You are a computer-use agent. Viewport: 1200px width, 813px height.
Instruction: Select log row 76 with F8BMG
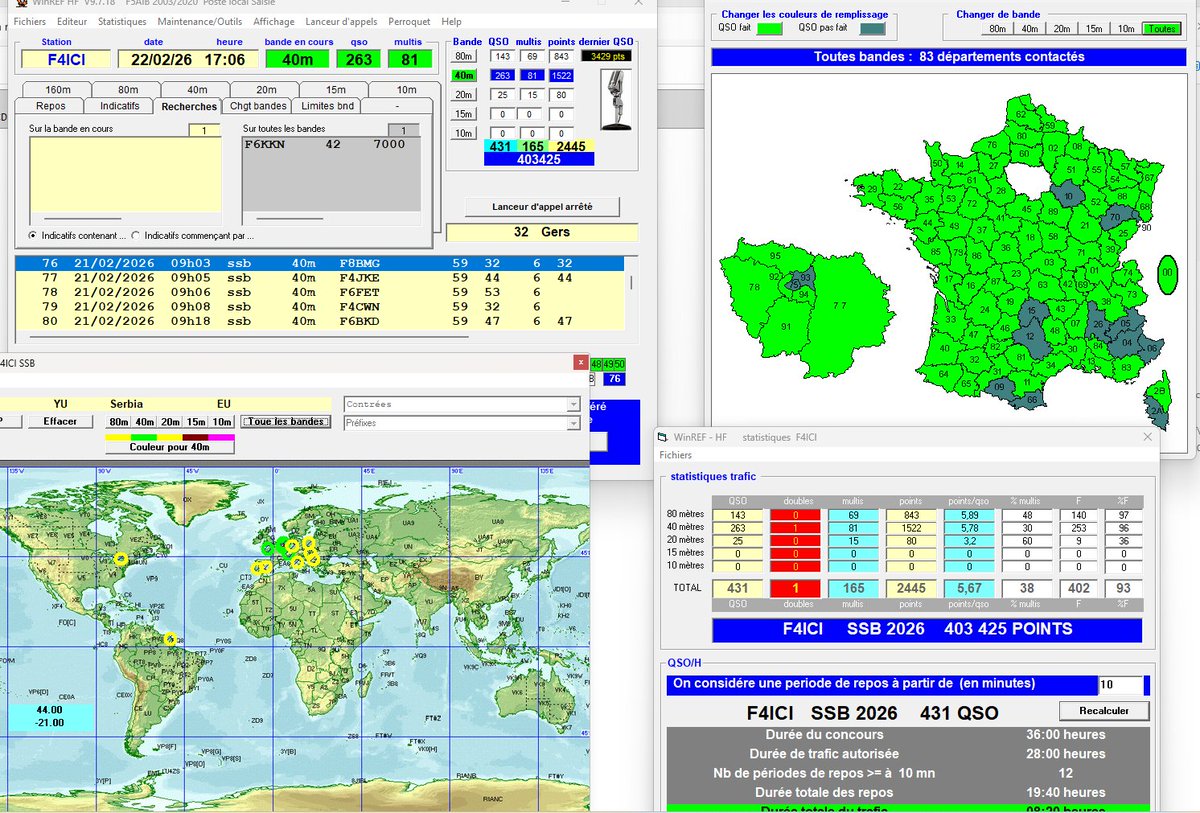point(320,263)
